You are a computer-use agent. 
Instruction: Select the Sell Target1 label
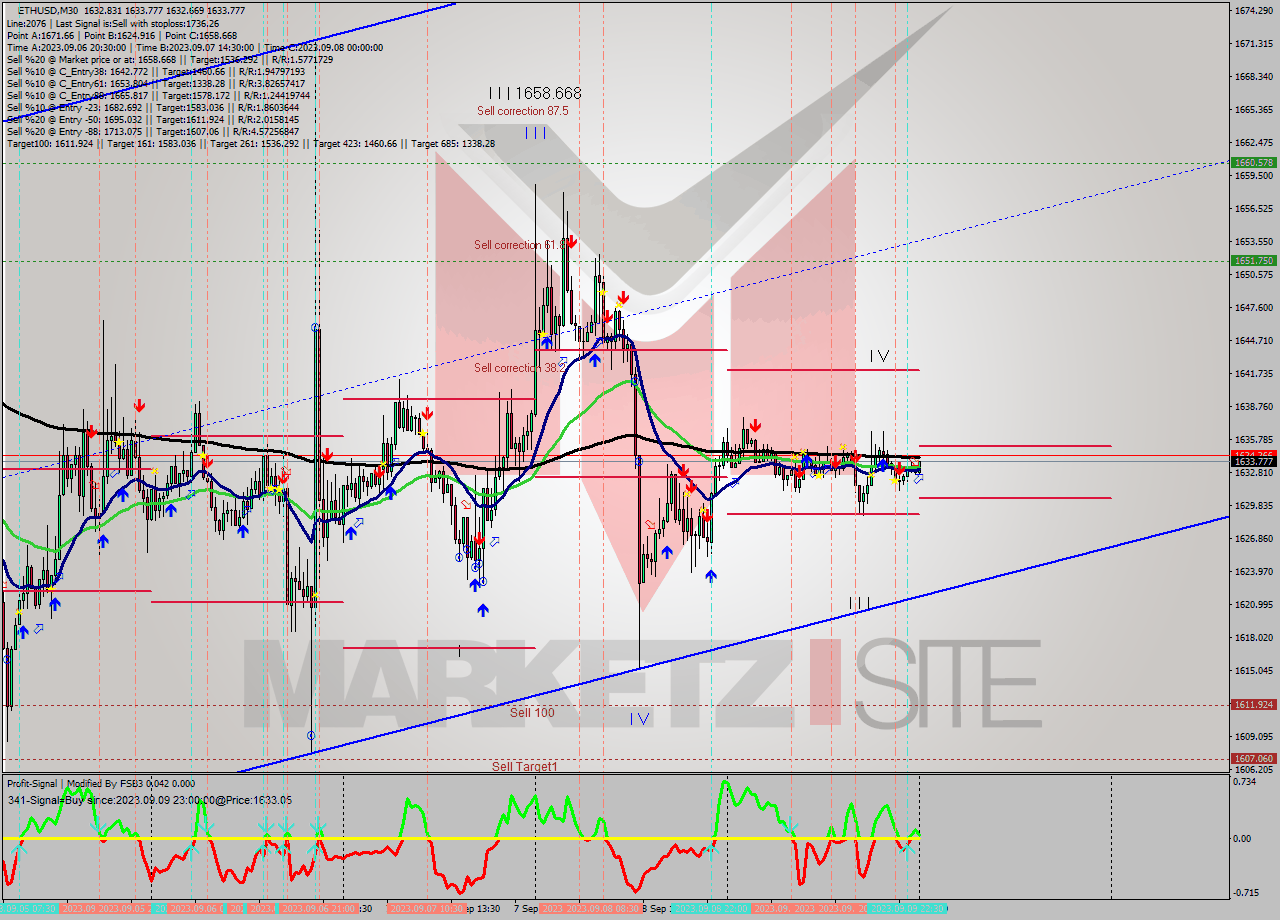click(x=524, y=766)
